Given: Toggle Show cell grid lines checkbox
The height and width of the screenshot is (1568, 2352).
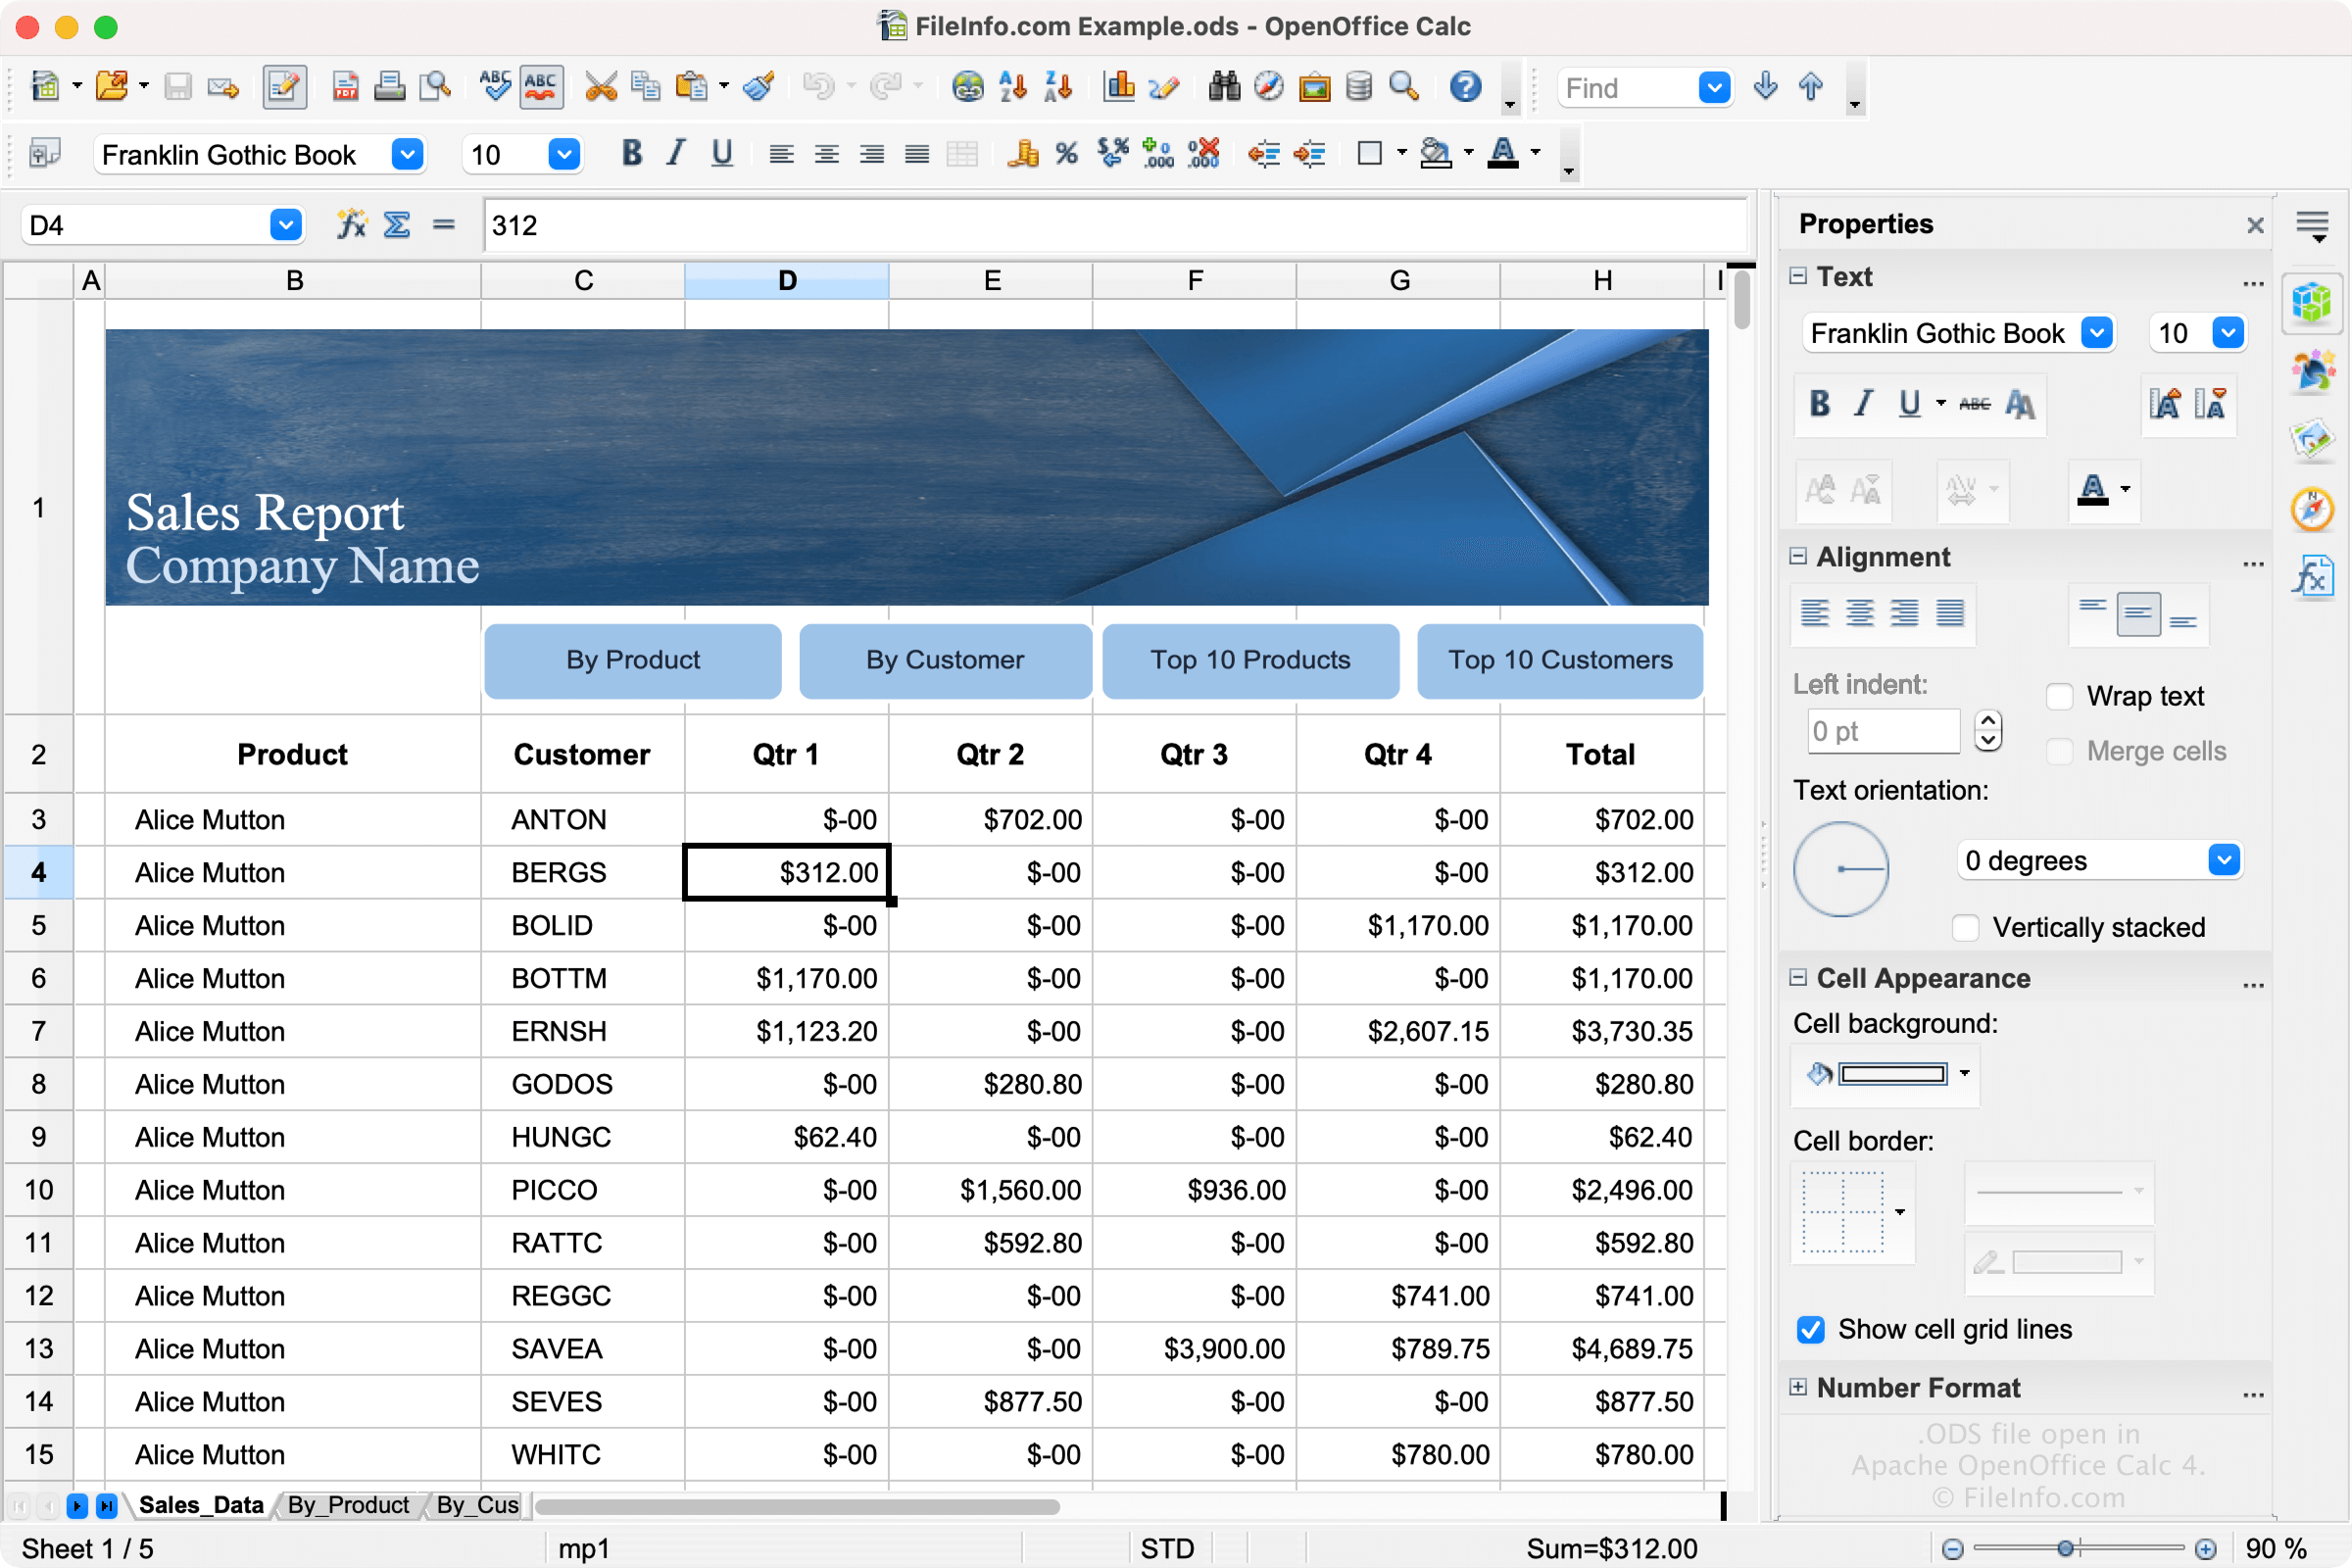Looking at the screenshot, I should click(x=1811, y=1328).
